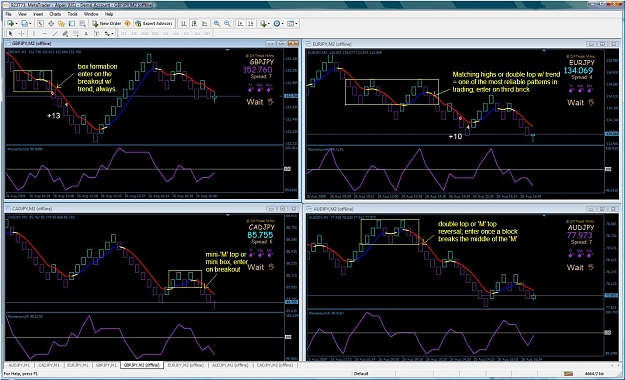This screenshot has width=625, height=380.
Task: Toggle the Expert Advisors button
Action: click(x=154, y=24)
